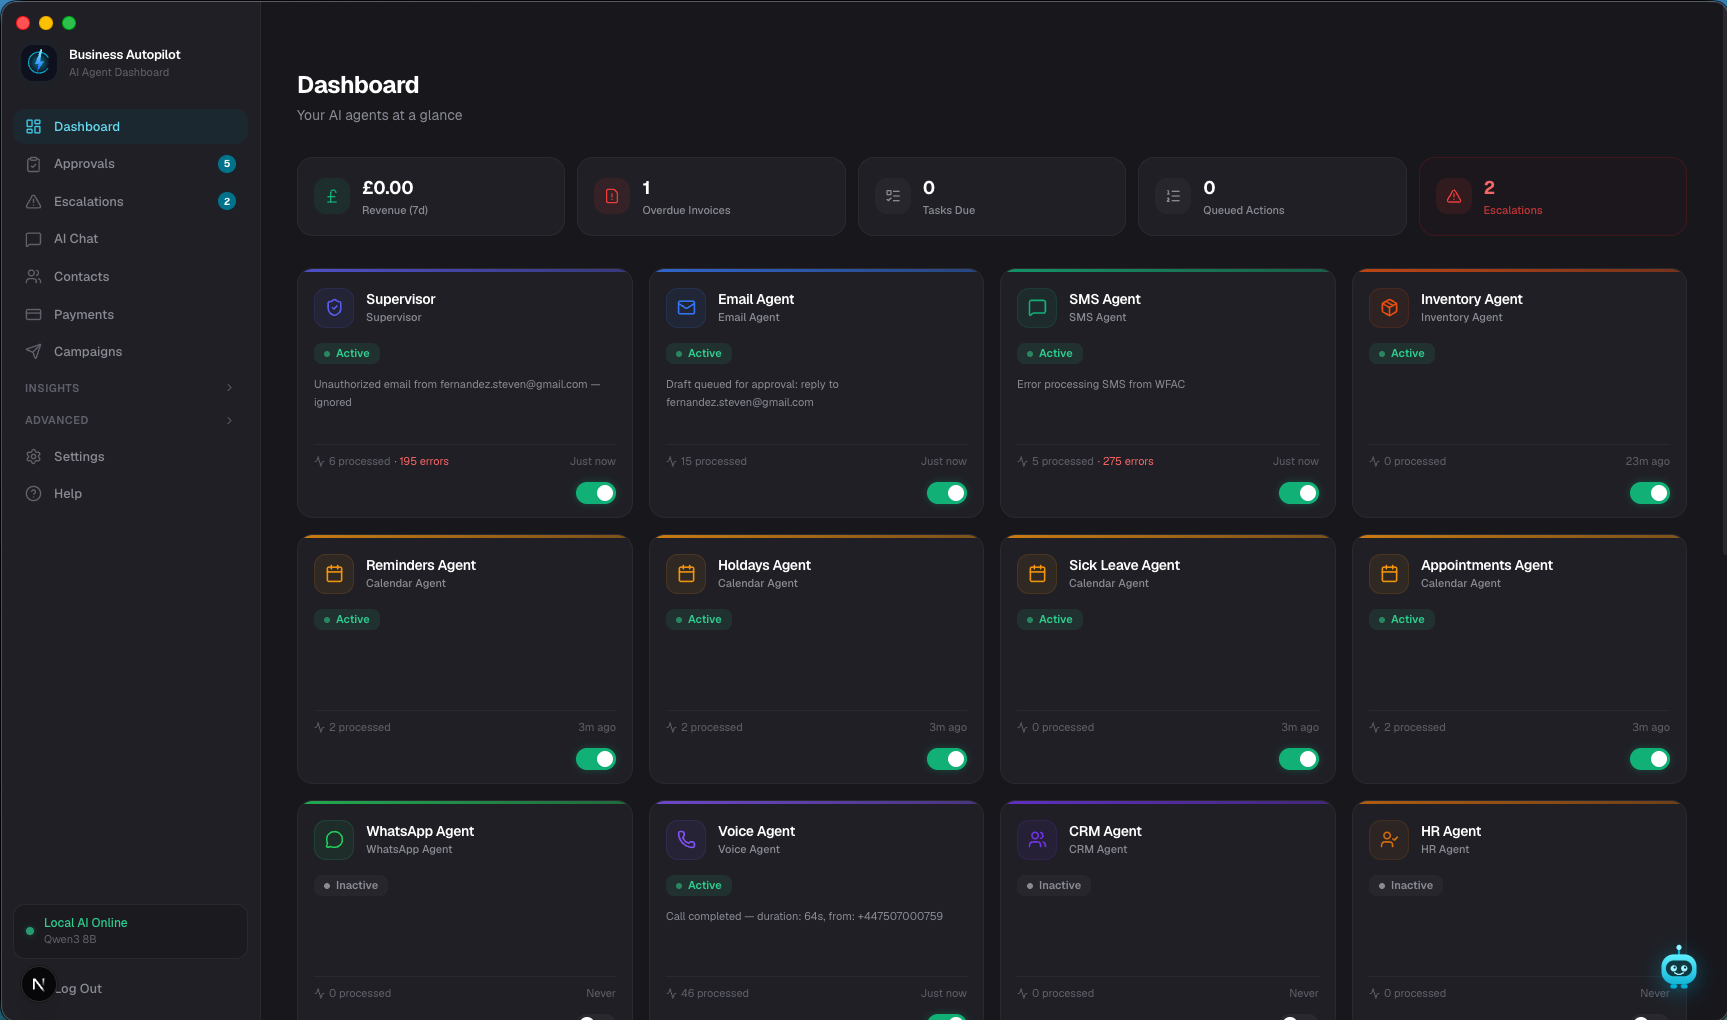Click the '195 errors' text on Supervisor
Screen dimensions: 1727x1020
[424, 462]
